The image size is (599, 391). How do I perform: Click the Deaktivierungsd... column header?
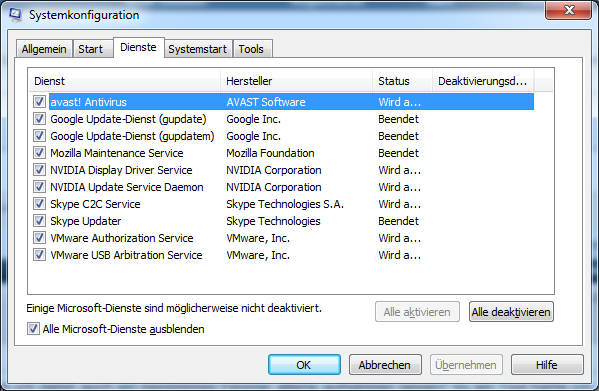[x=483, y=81]
